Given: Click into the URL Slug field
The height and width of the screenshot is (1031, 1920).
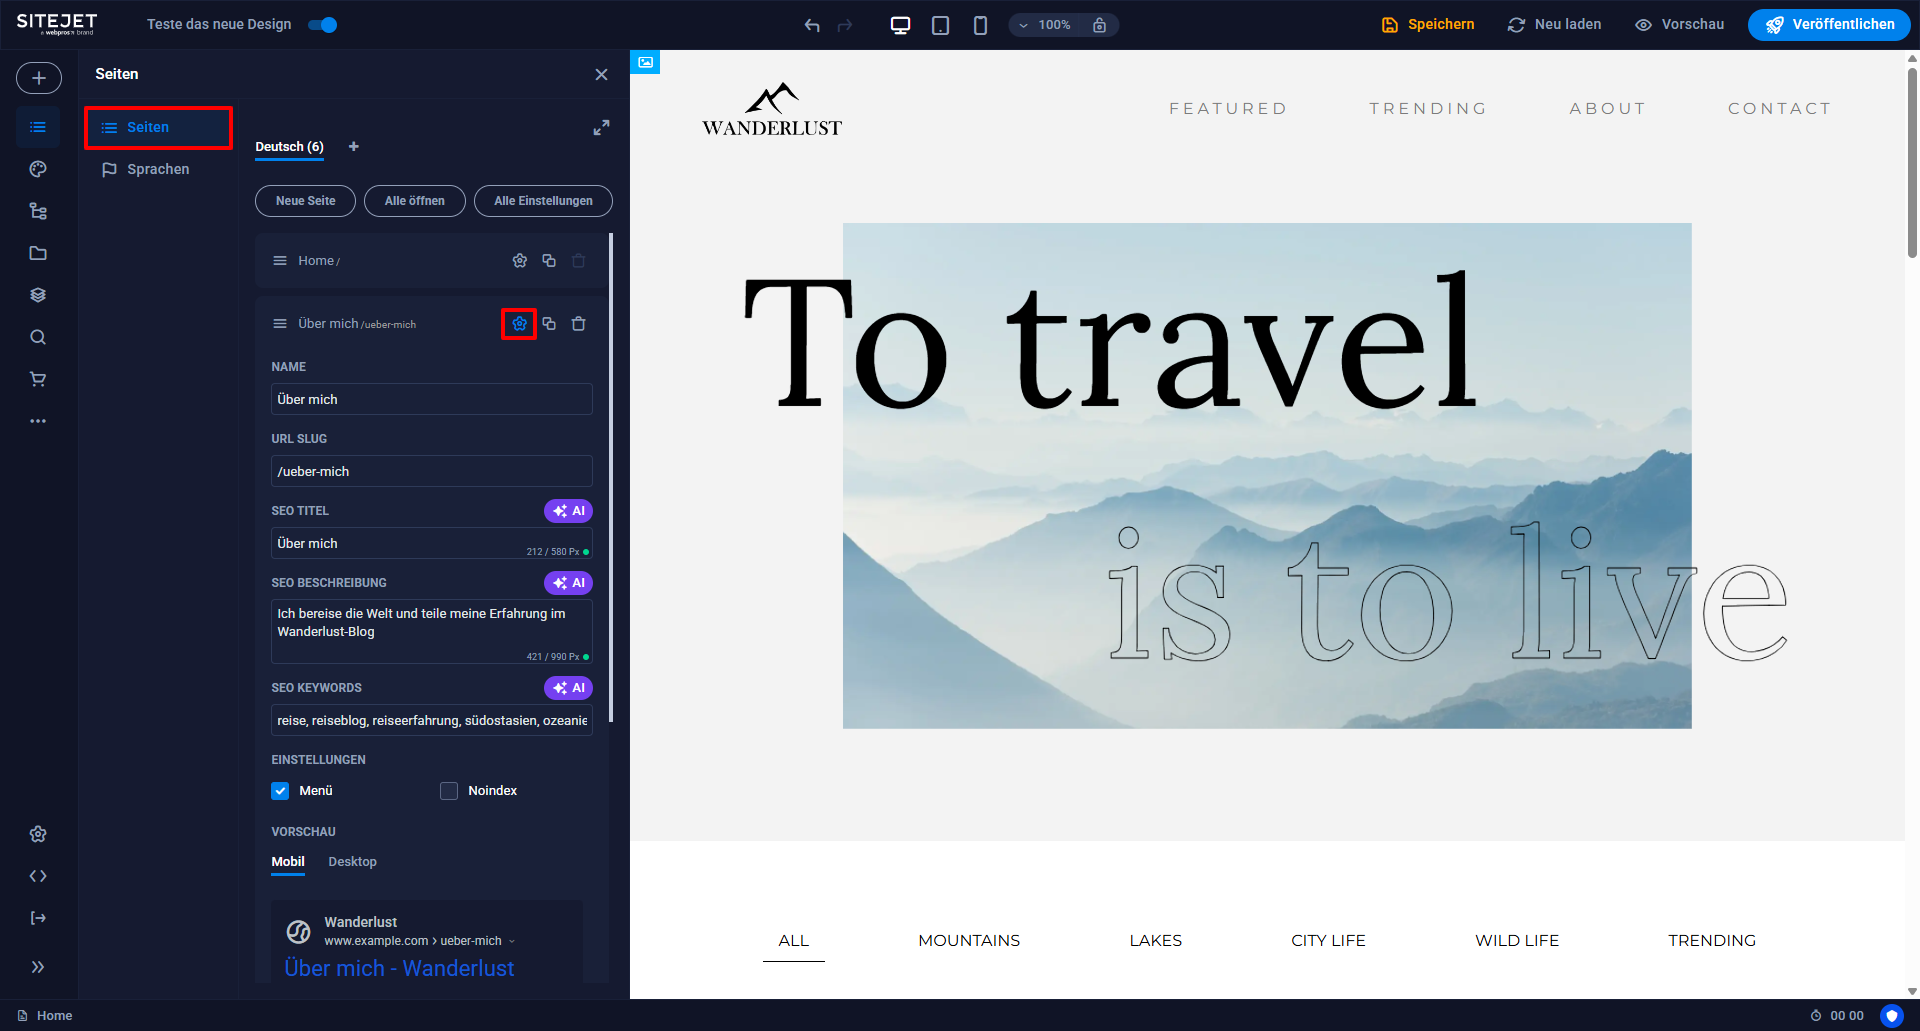Looking at the screenshot, I should [x=432, y=471].
